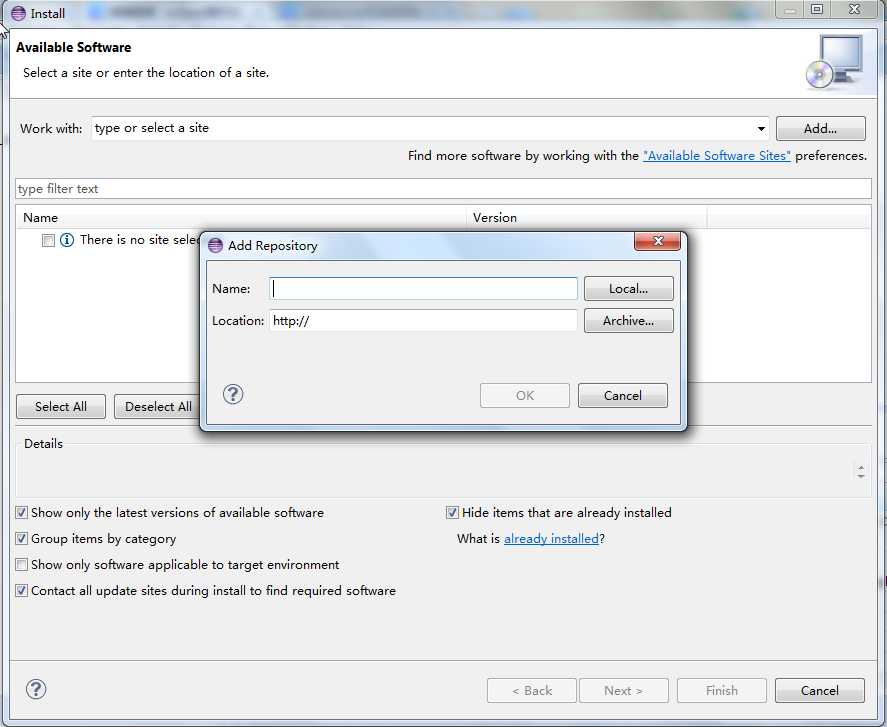Image resolution: width=887 pixels, height=727 pixels.
Task: Click the Name column header
Action: 240,217
